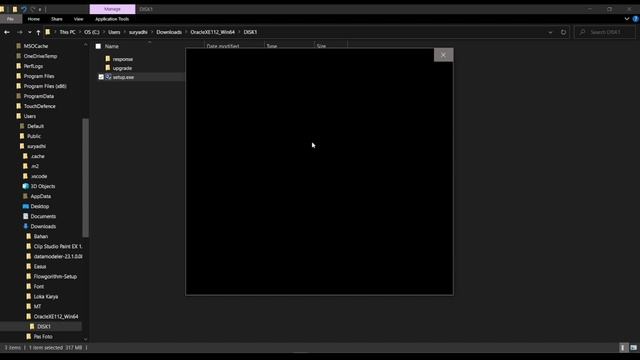This screenshot has height=360, width=640.
Task: Open the Customize Quick Access Toolbar dropdown
Action: pyautogui.click(x=40, y=9)
